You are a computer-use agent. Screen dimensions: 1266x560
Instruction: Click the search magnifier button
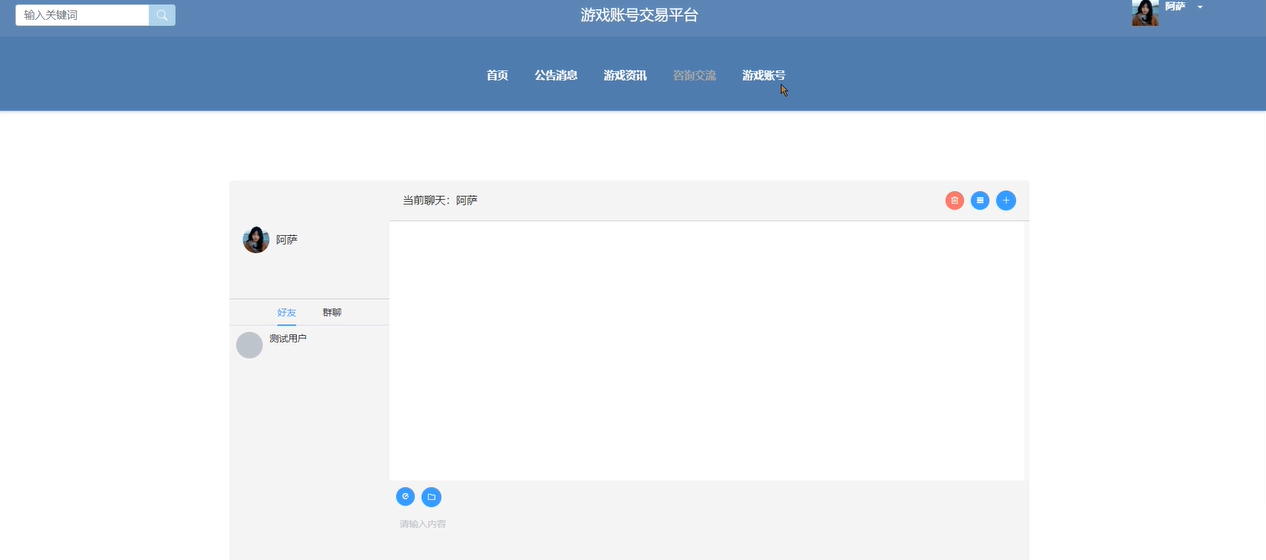pyautogui.click(x=162, y=15)
